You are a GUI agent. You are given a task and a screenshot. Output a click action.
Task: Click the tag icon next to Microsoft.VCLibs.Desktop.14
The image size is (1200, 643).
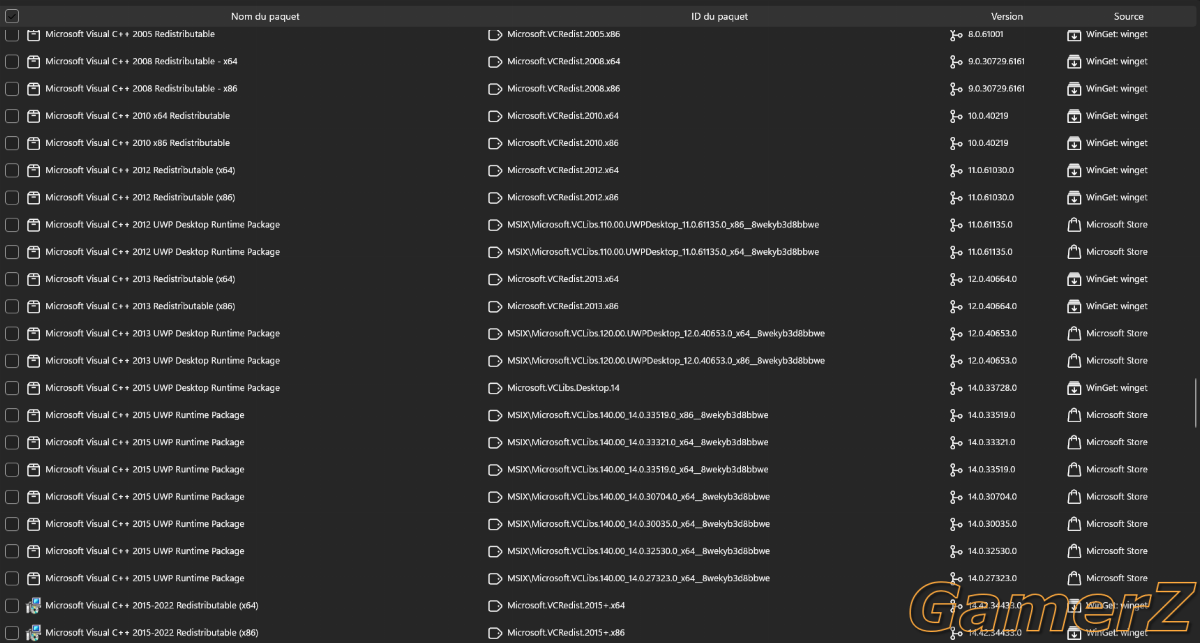(x=494, y=388)
